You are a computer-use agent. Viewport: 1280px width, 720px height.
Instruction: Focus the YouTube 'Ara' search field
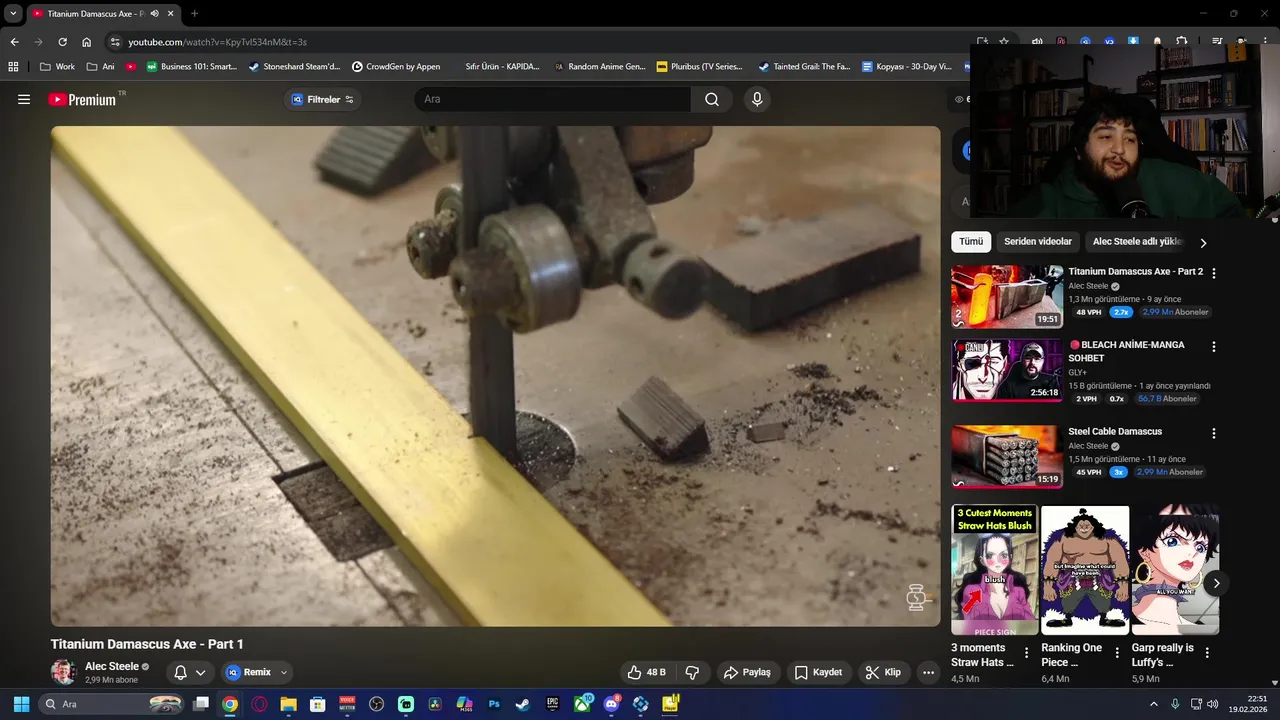pyautogui.click(x=552, y=99)
